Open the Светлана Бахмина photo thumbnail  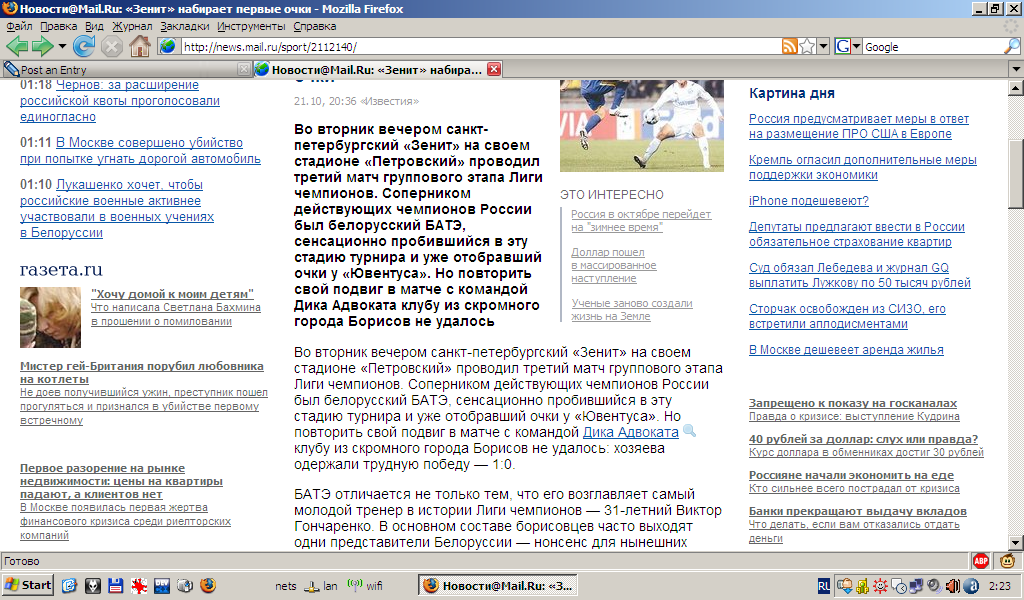[50, 318]
